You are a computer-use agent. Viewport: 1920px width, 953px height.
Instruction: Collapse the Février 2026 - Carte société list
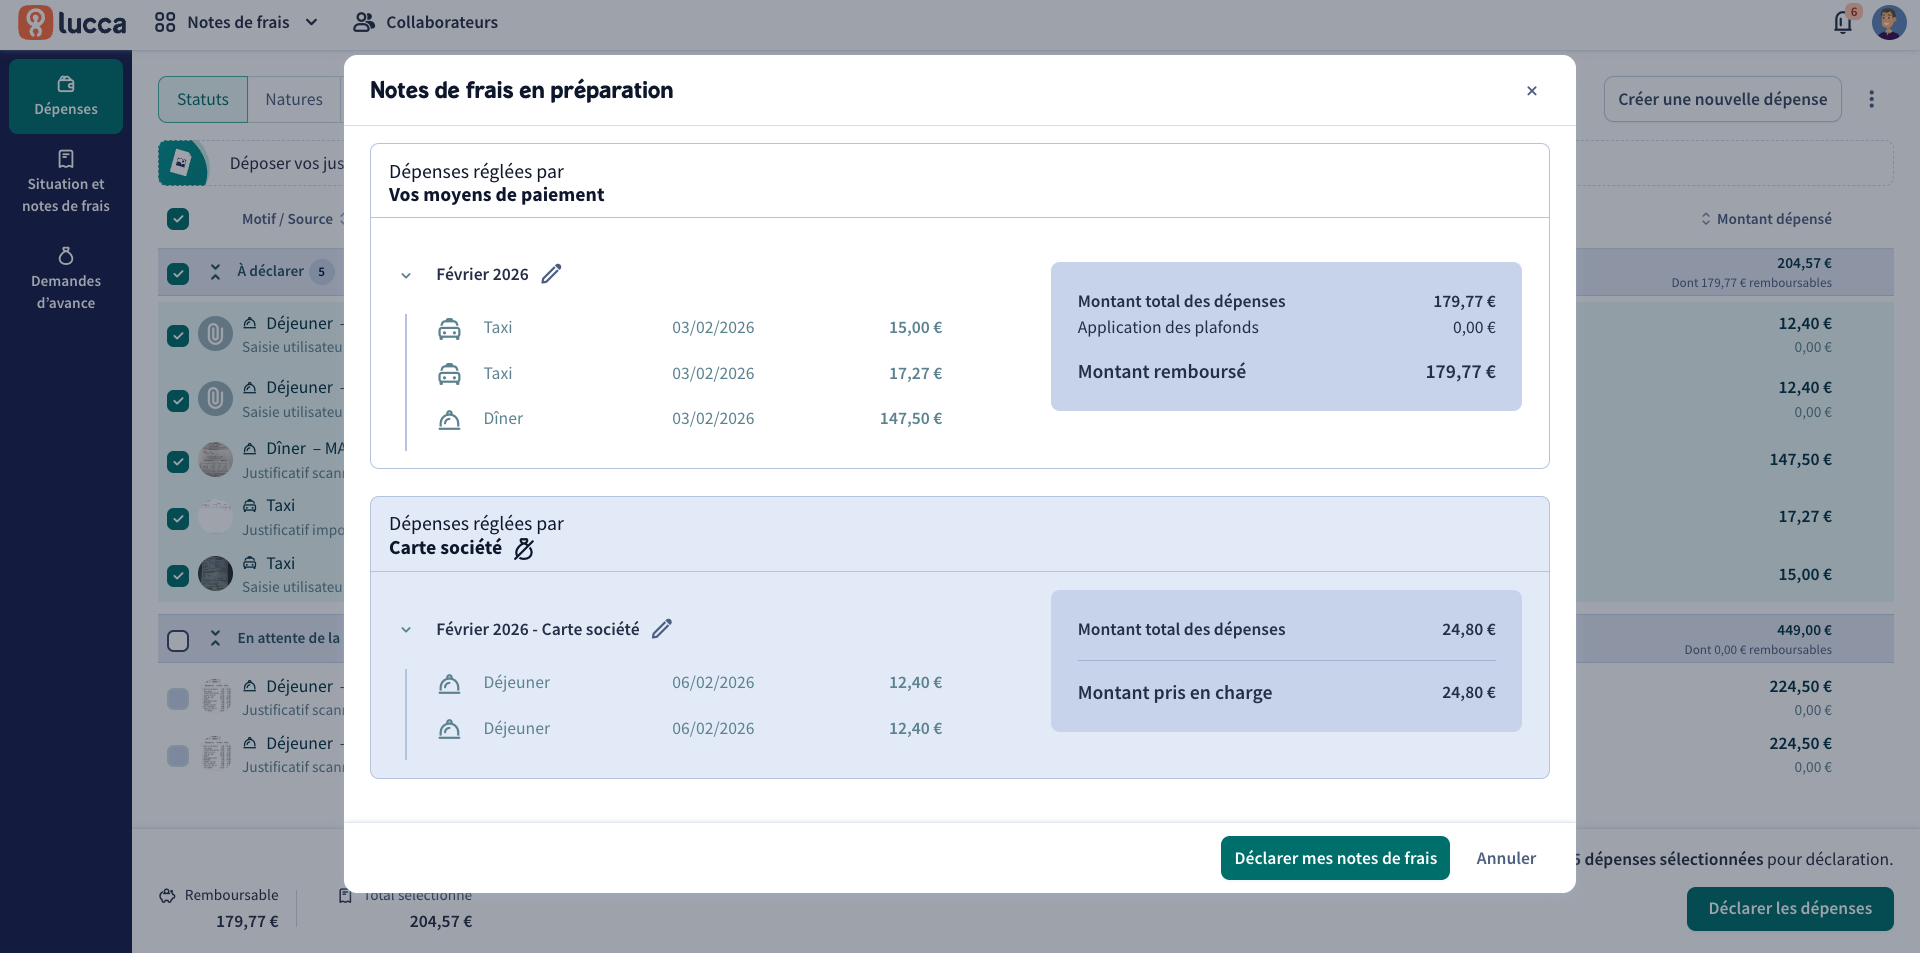pos(406,630)
